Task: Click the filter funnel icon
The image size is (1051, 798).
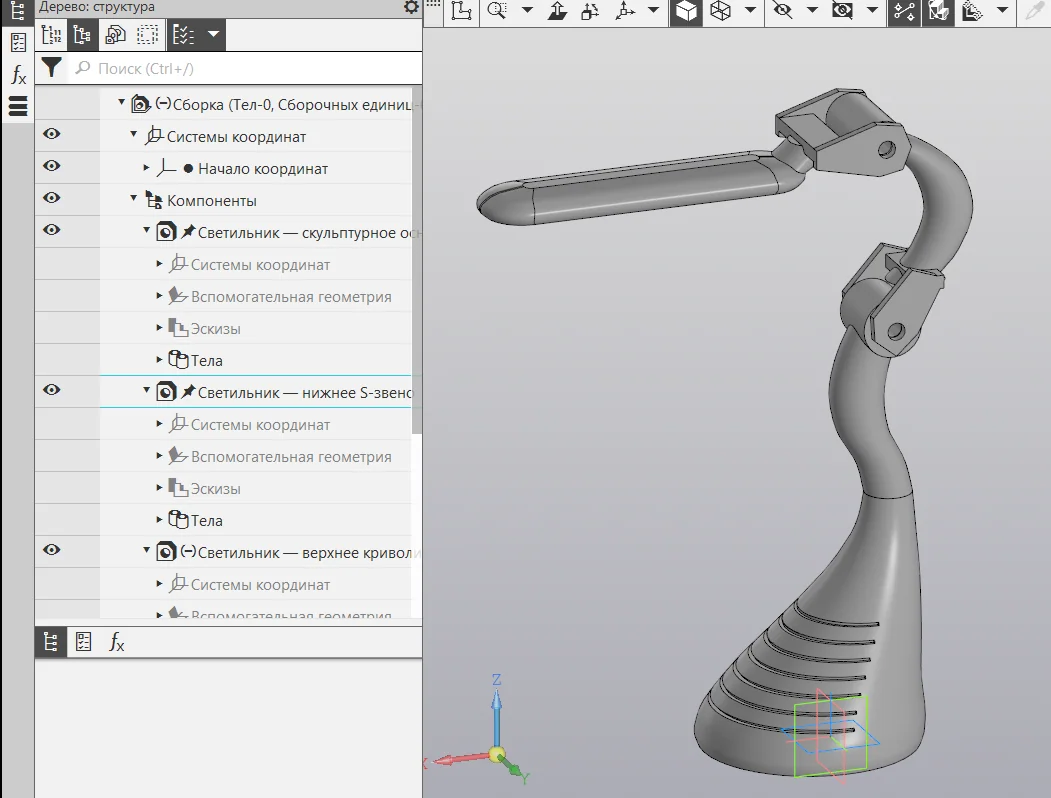Action: 52,68
